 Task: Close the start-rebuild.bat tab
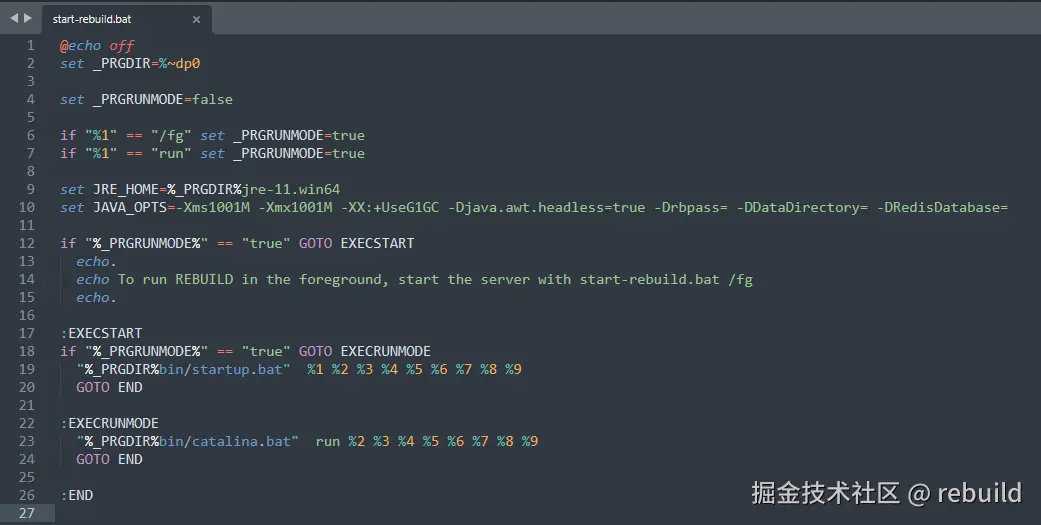point(196,19)
